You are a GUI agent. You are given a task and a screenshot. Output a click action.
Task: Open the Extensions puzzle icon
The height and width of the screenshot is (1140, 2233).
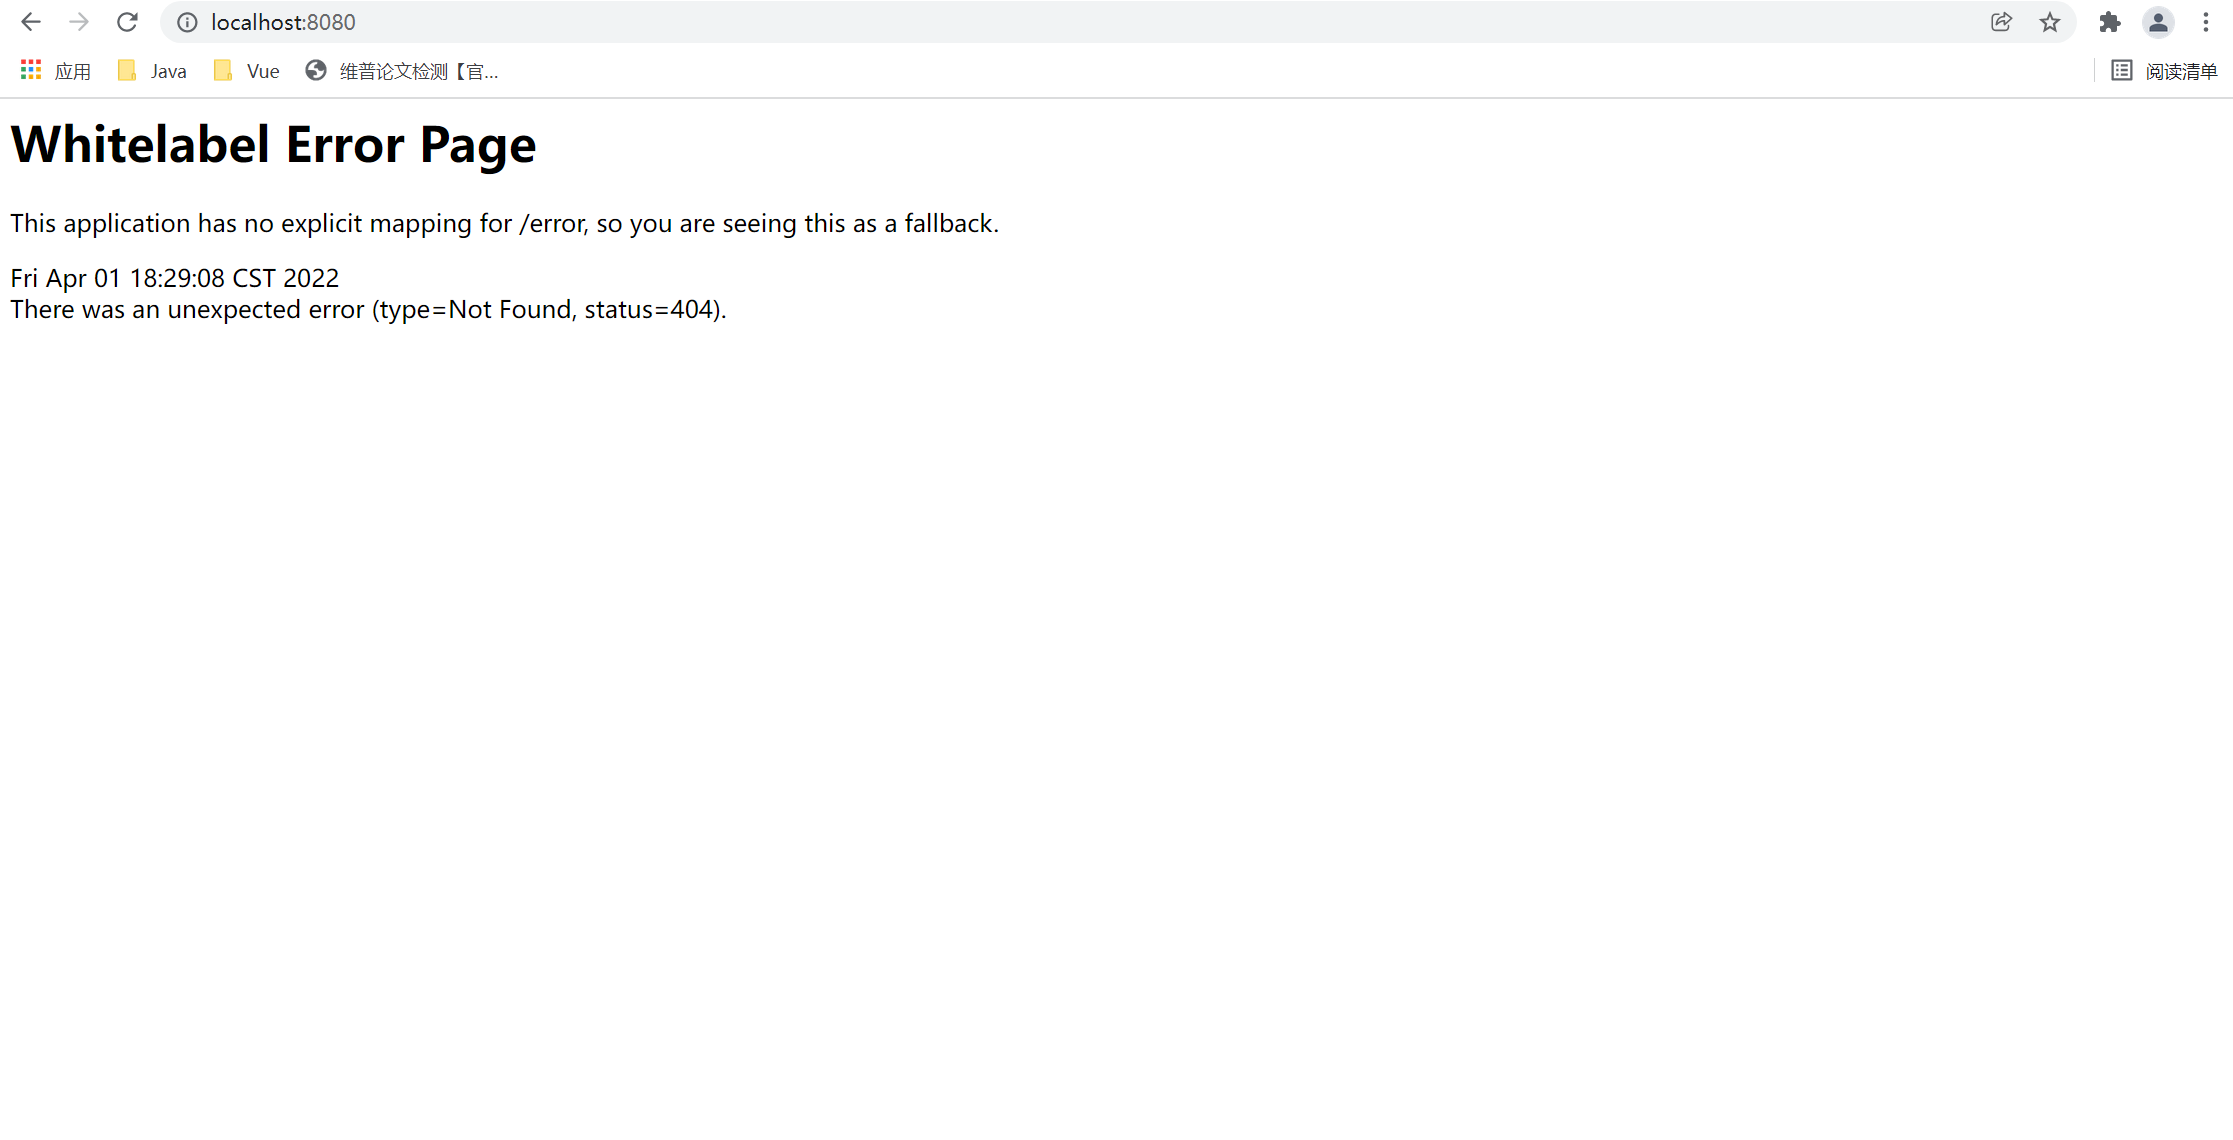click(2110, 22)
